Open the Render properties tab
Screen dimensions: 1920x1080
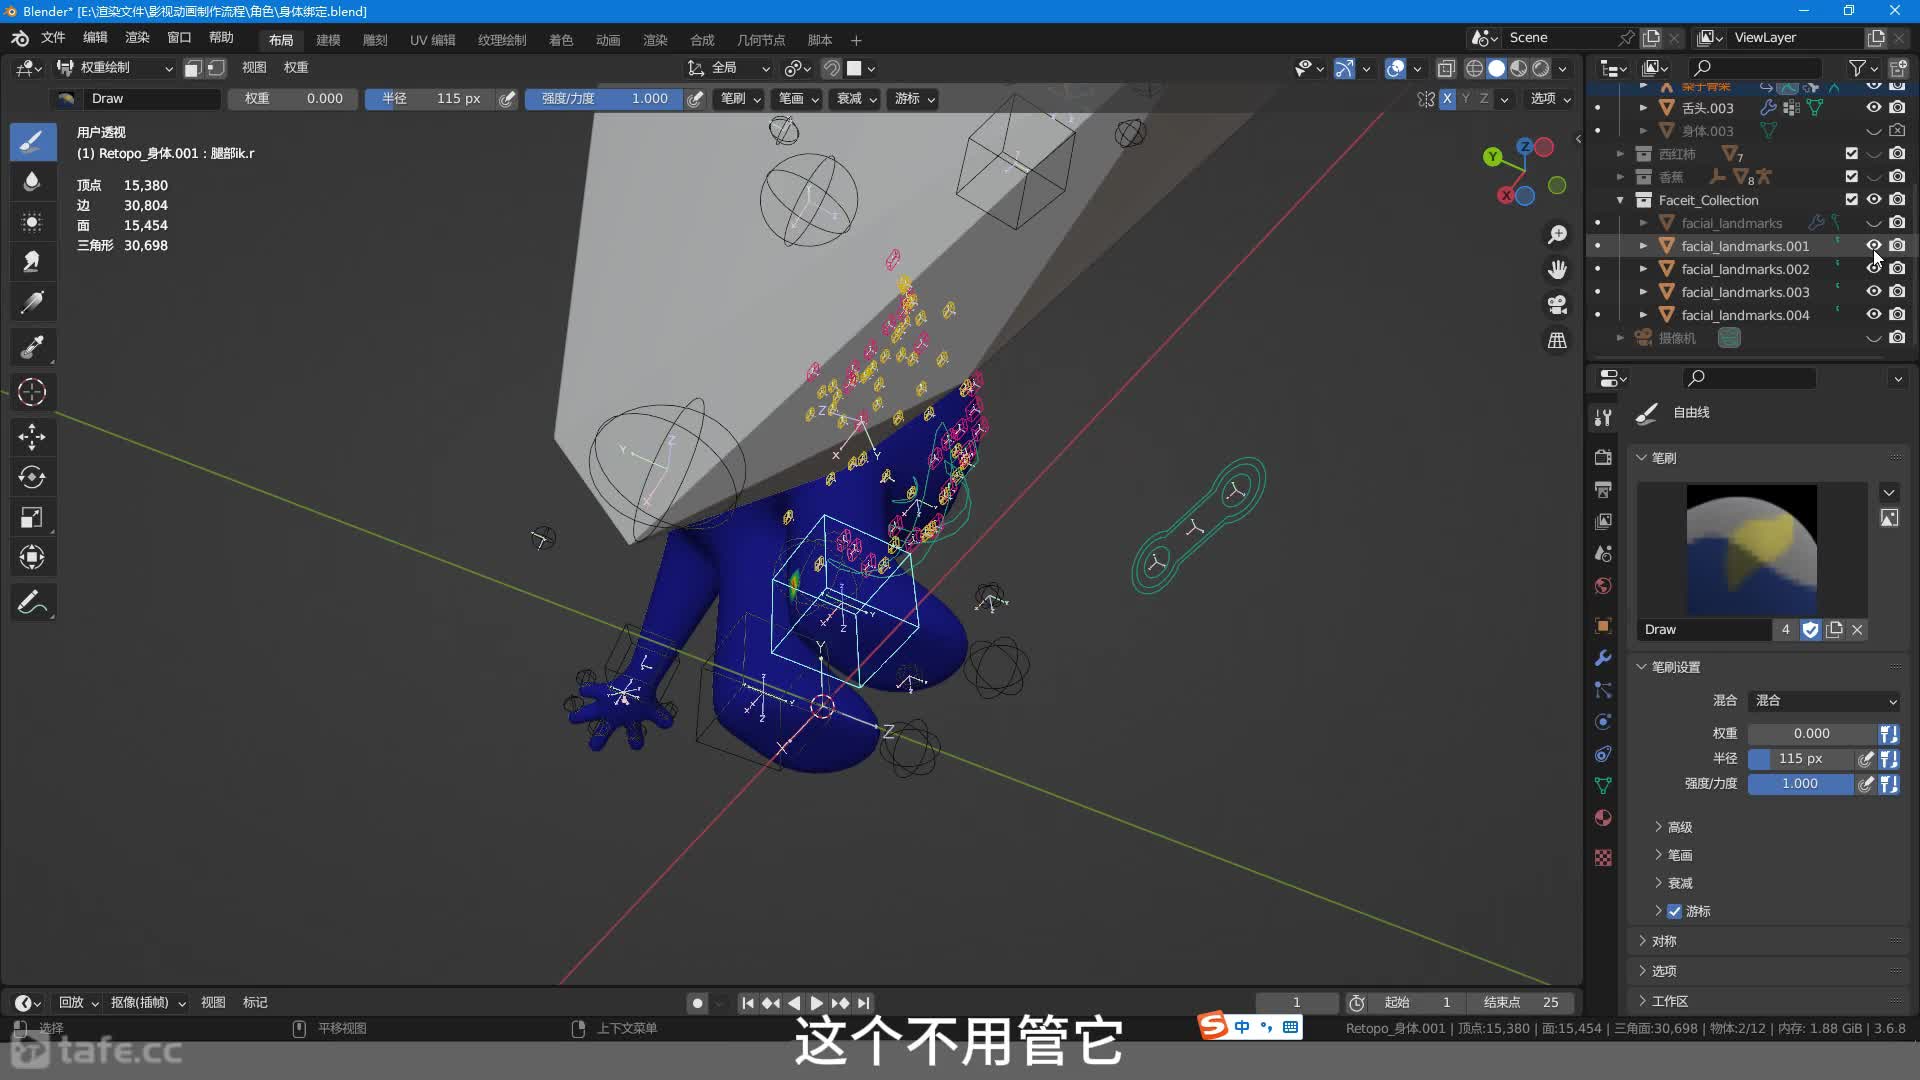(1603, 457)
